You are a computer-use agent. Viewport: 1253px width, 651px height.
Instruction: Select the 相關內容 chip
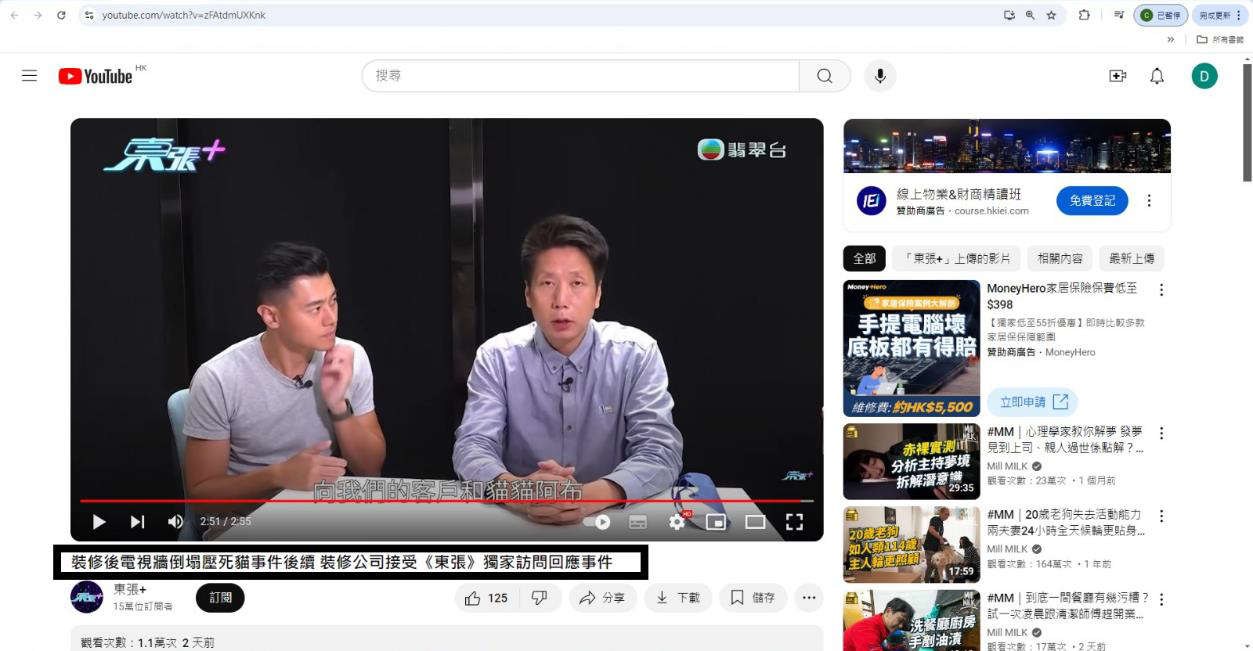coord(1060,259)
